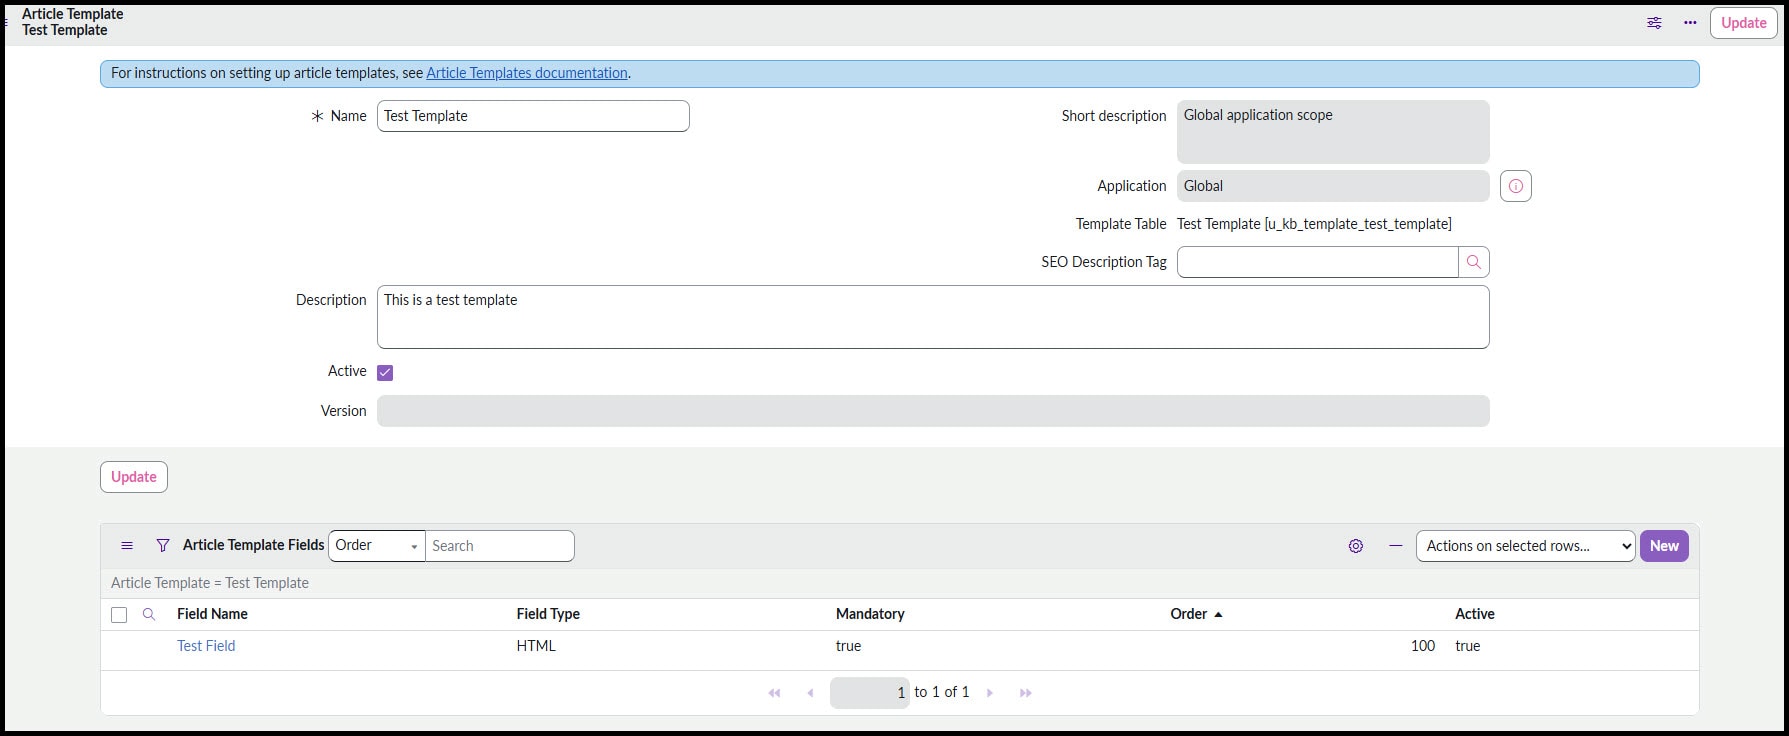Screen dimensions: 1789x736
Task: Click the header Update button
Action: 1743,23
